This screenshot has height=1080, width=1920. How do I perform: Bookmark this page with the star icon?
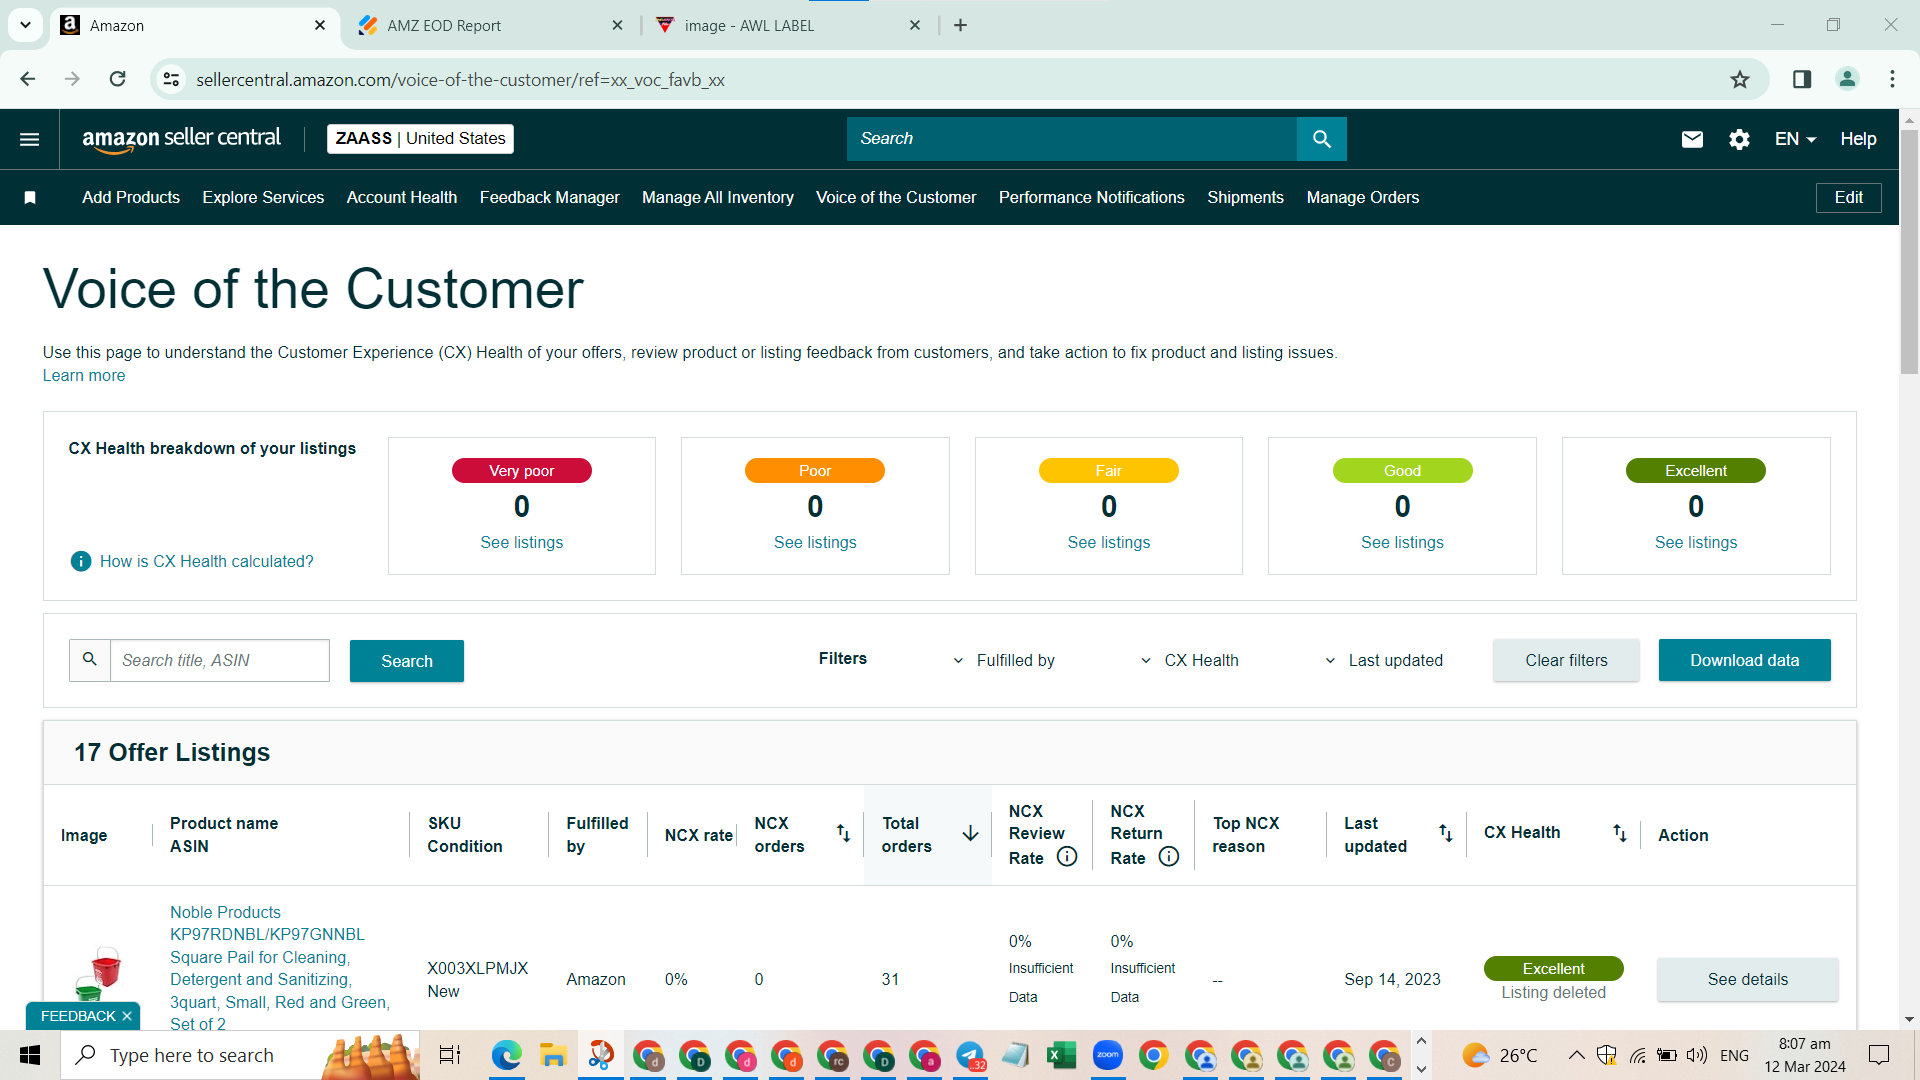click(x=1740, y=79)
